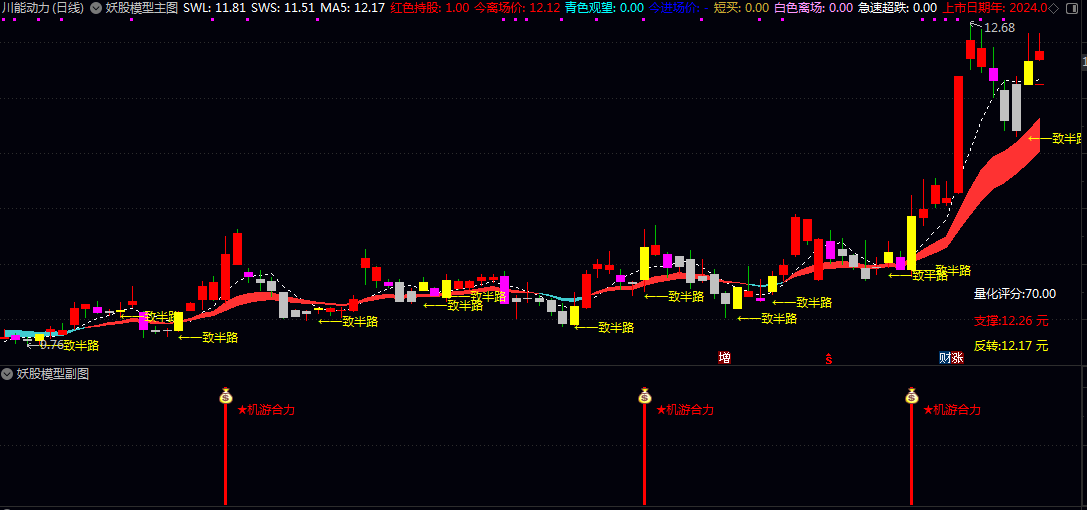Select the last ★机游合力 label
The width and height of the screenshot is (1087, 510).
[952, 410]
